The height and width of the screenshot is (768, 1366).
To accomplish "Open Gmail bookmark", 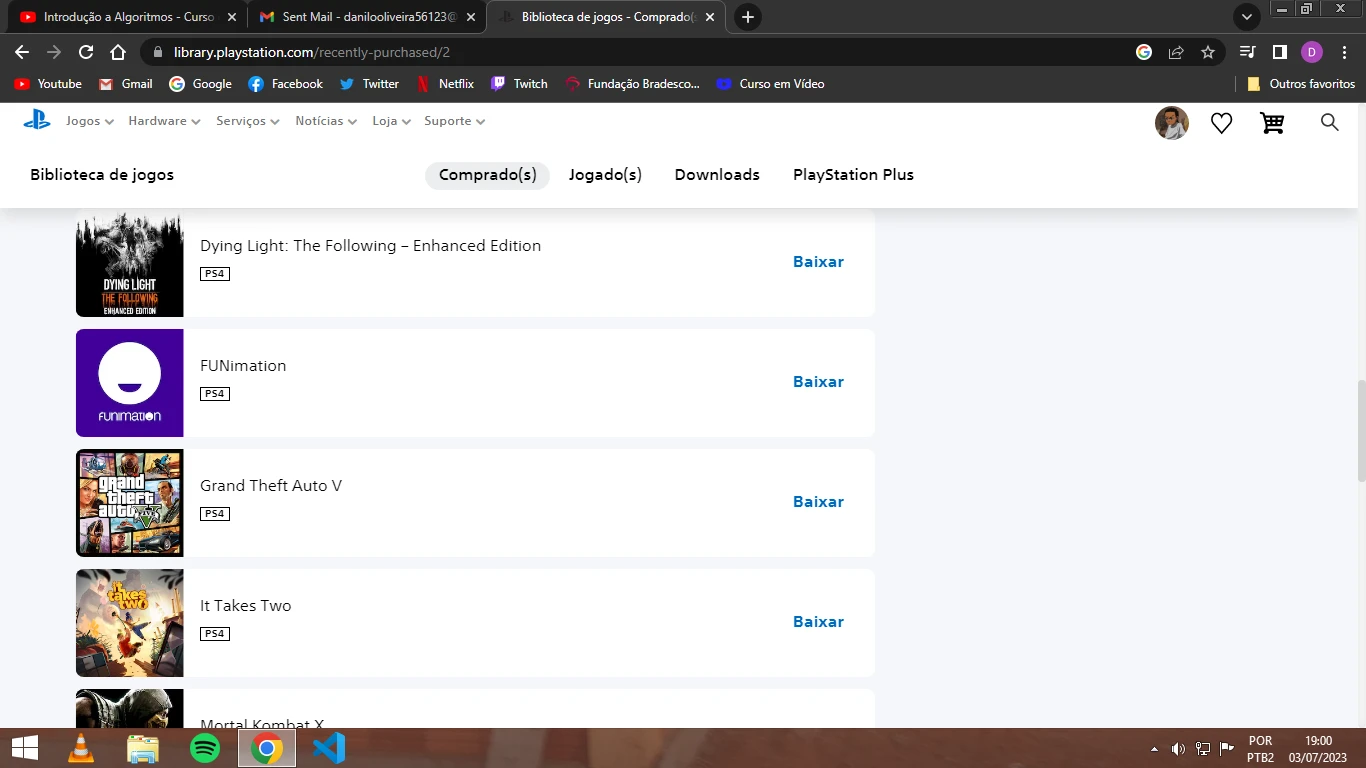I will coord(125,84).
